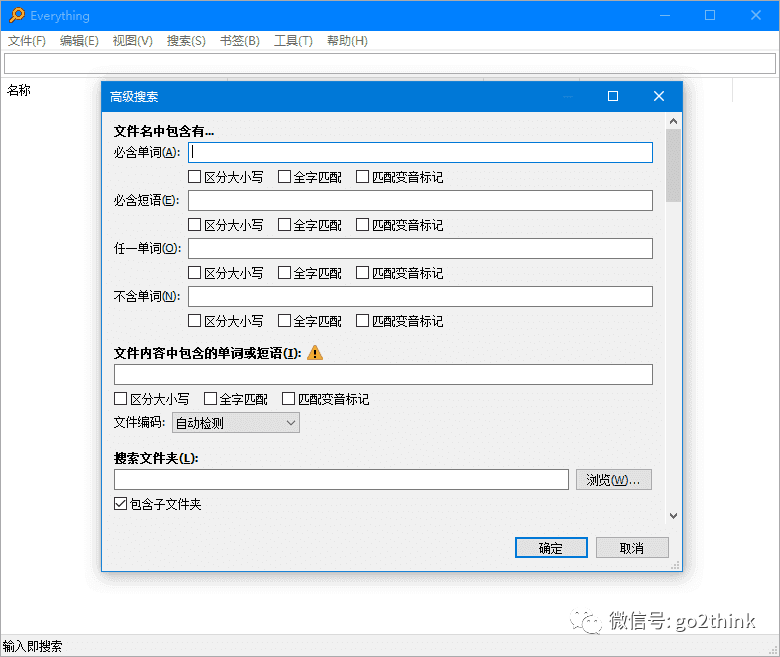
Task: Click the 浏览(W)... button
Action: pyautogui.click(x=613, y=479)
